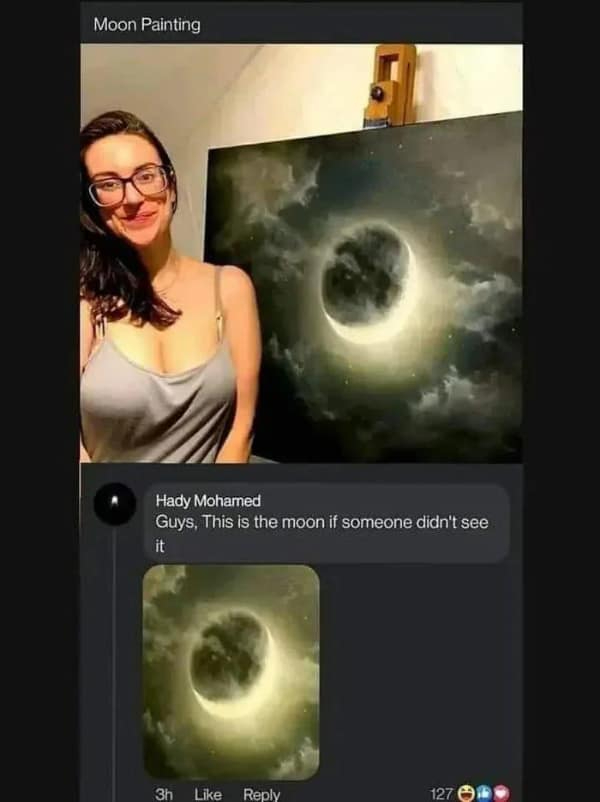Click Like under Hady Mohamed's comment
The height and width of the screenshot is (802, 600).
pos(208,794)
